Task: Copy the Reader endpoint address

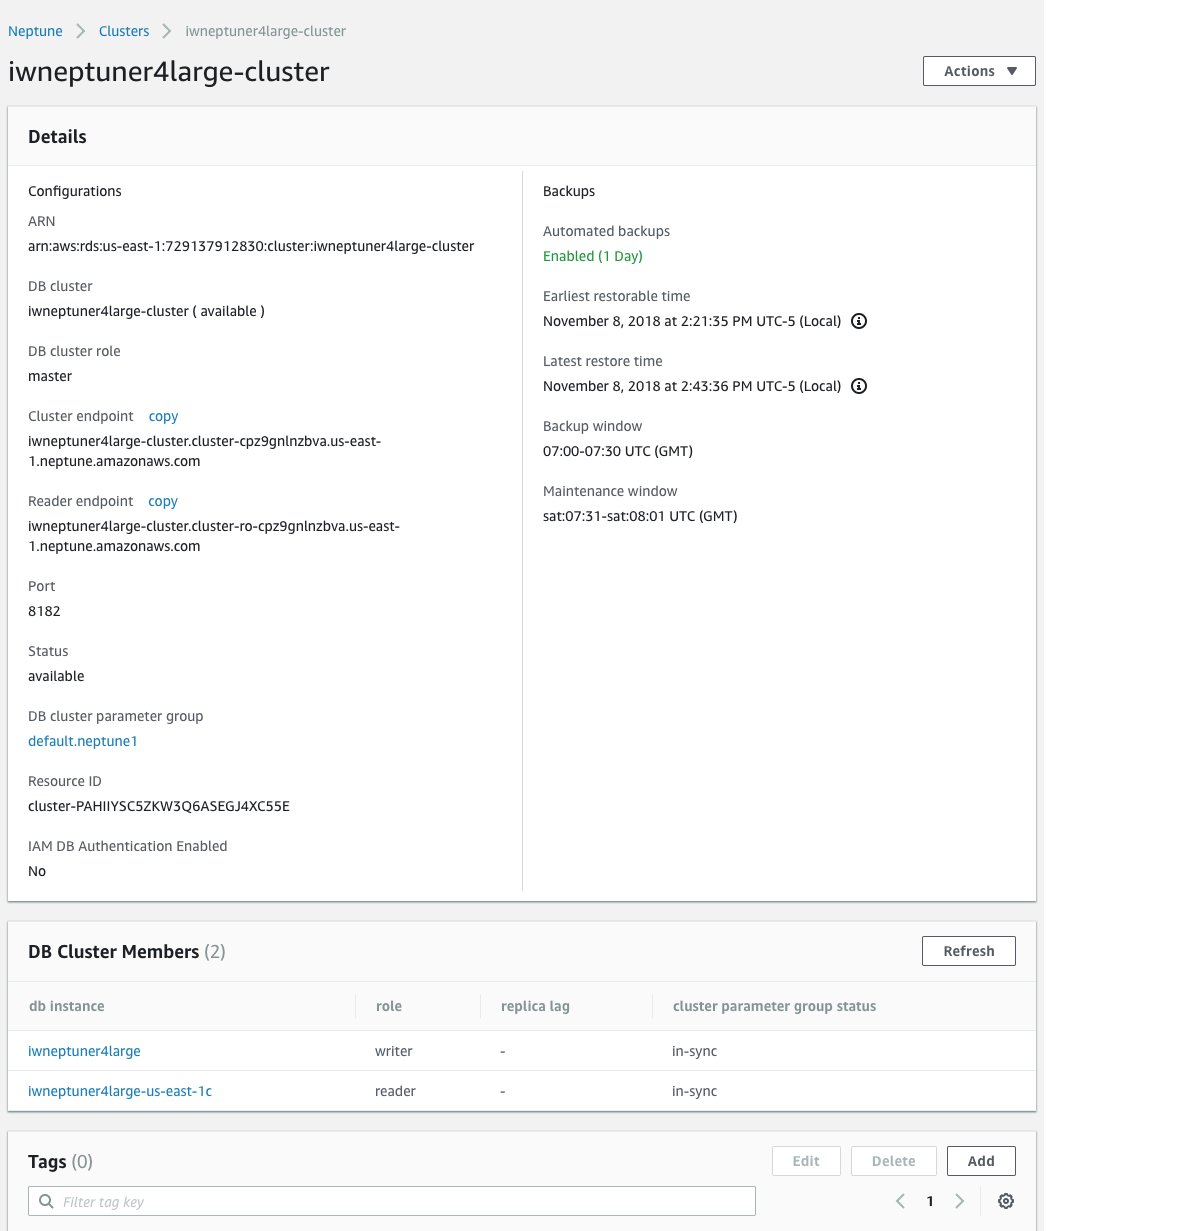Action: [x=162, y=501]
